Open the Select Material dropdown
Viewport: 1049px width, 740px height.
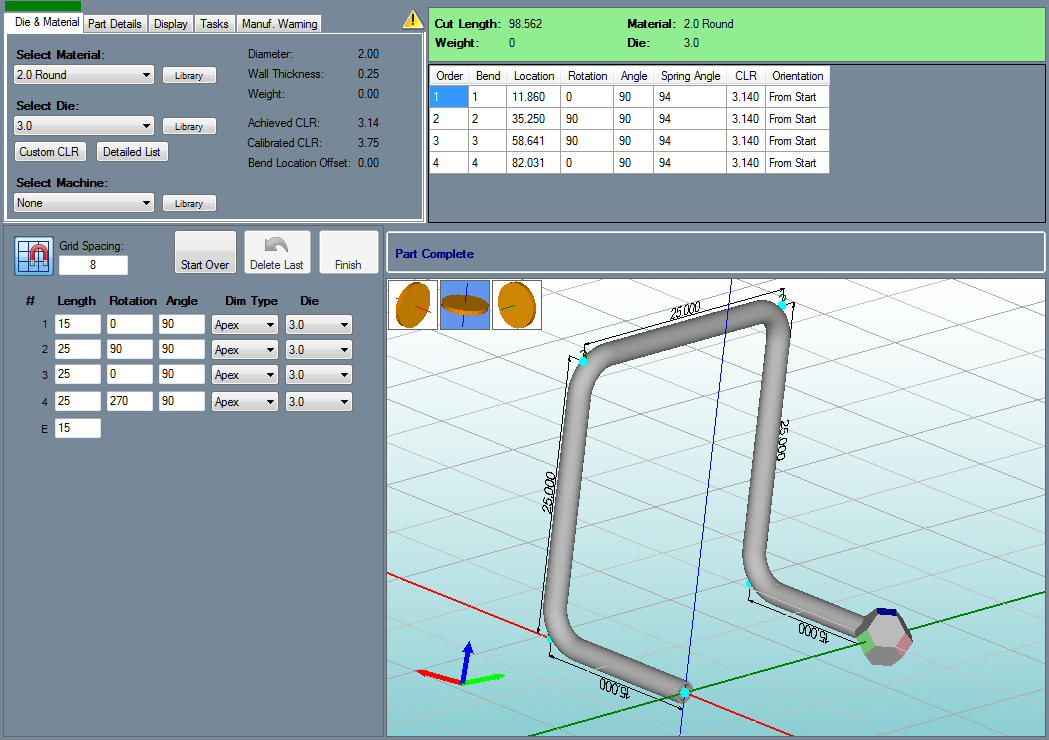click(84, 75)
